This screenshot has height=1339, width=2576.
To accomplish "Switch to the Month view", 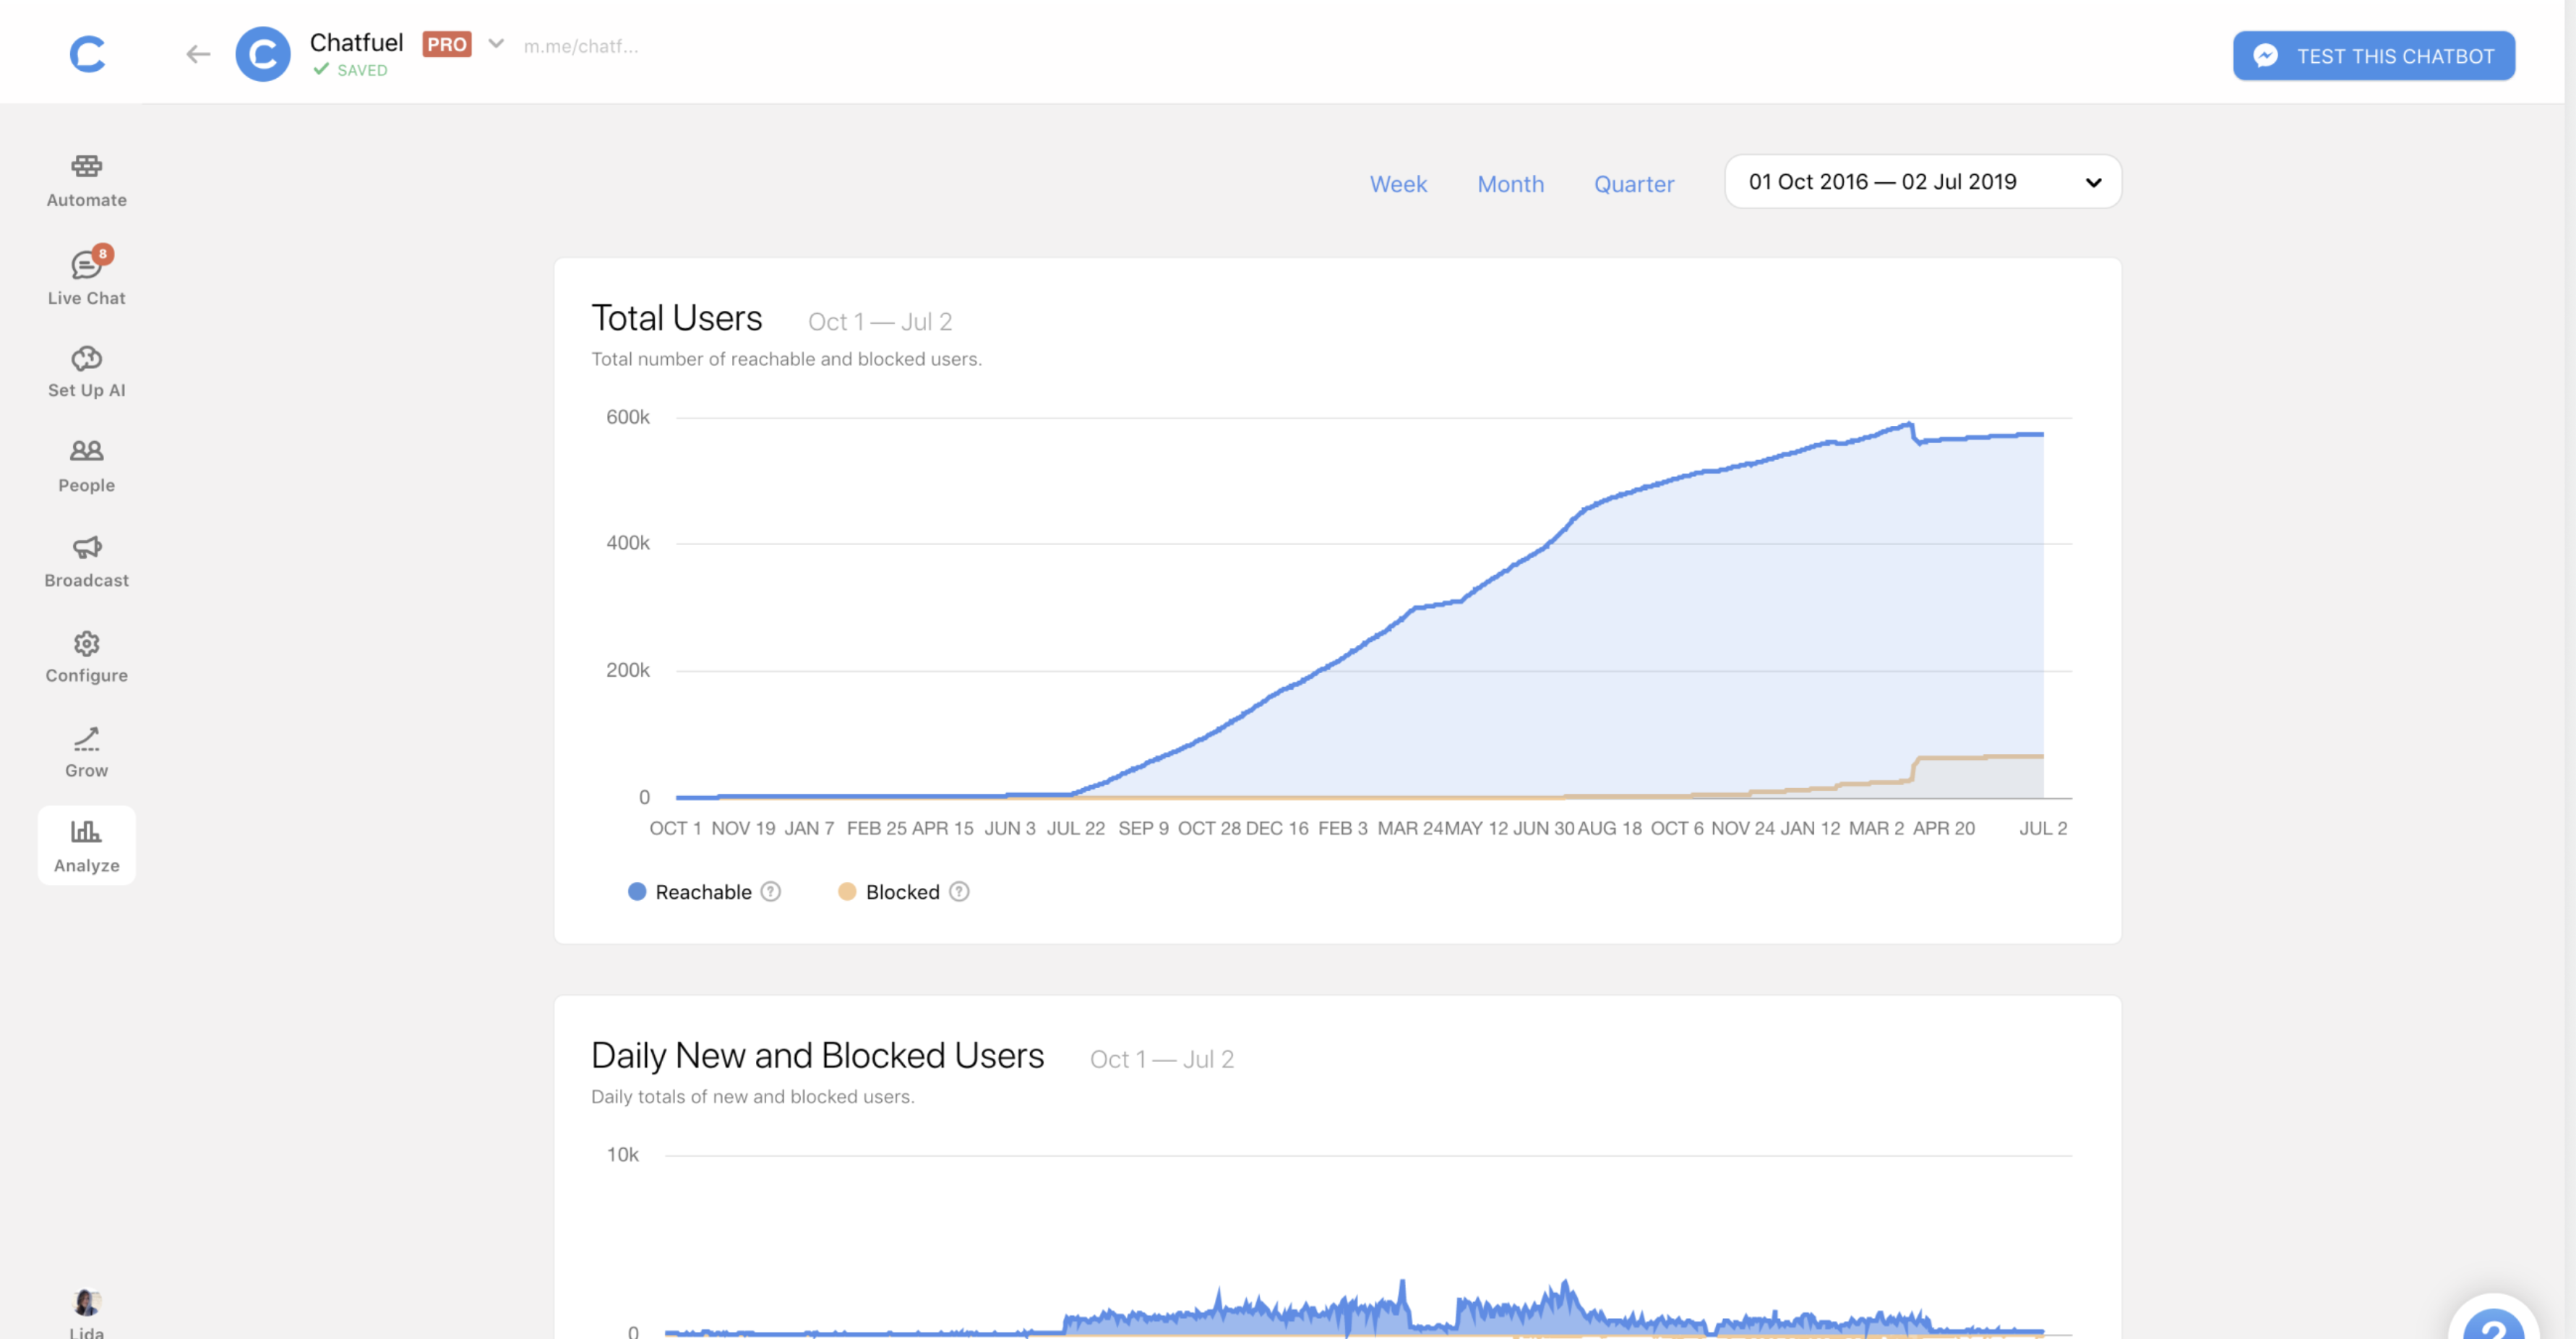I will [1510, 184].
